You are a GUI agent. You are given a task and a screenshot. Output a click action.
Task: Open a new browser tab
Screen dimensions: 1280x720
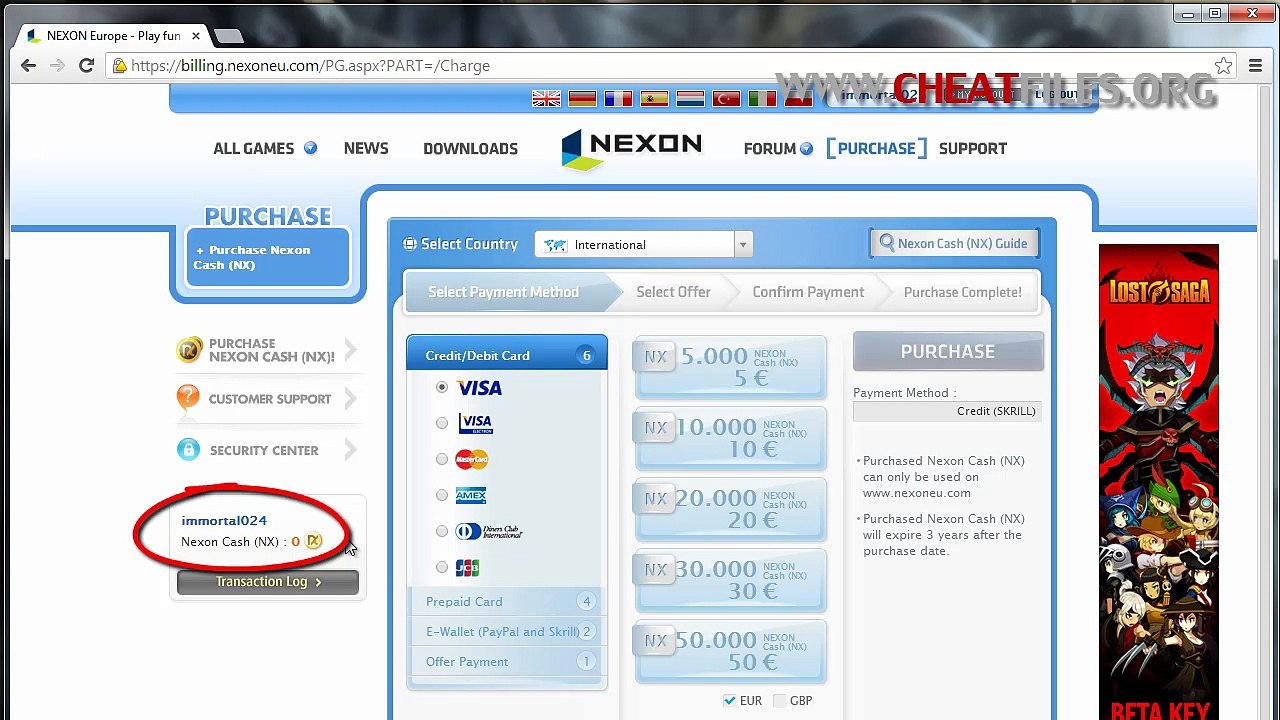(x=228, y=36)
